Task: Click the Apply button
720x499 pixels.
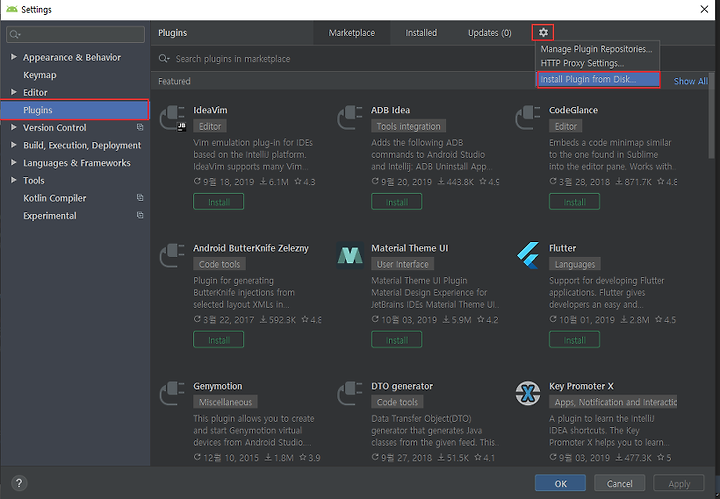Action: (x=679, y=483)
